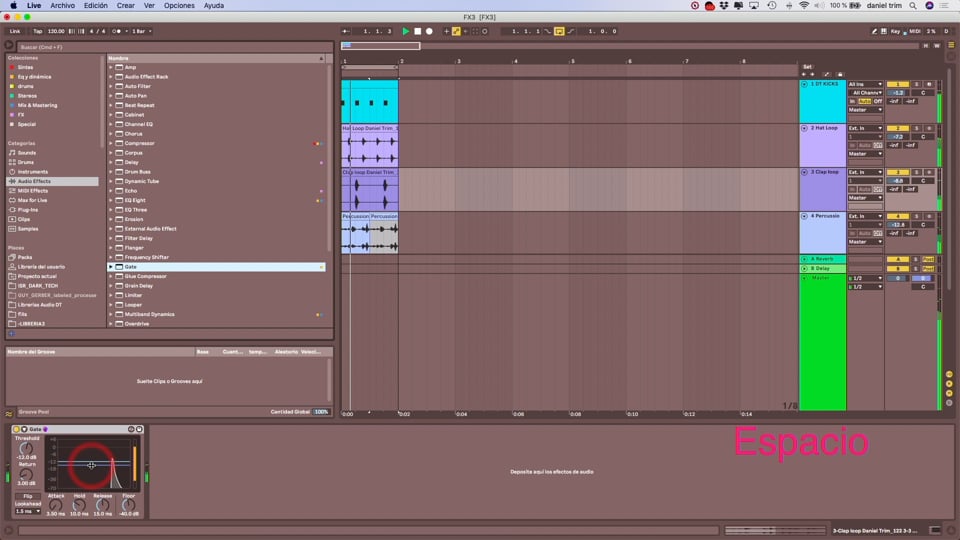The image size is (960, 540).
Task: Toggle the arrangement Loop switch
Action: [x=559, y=31]
